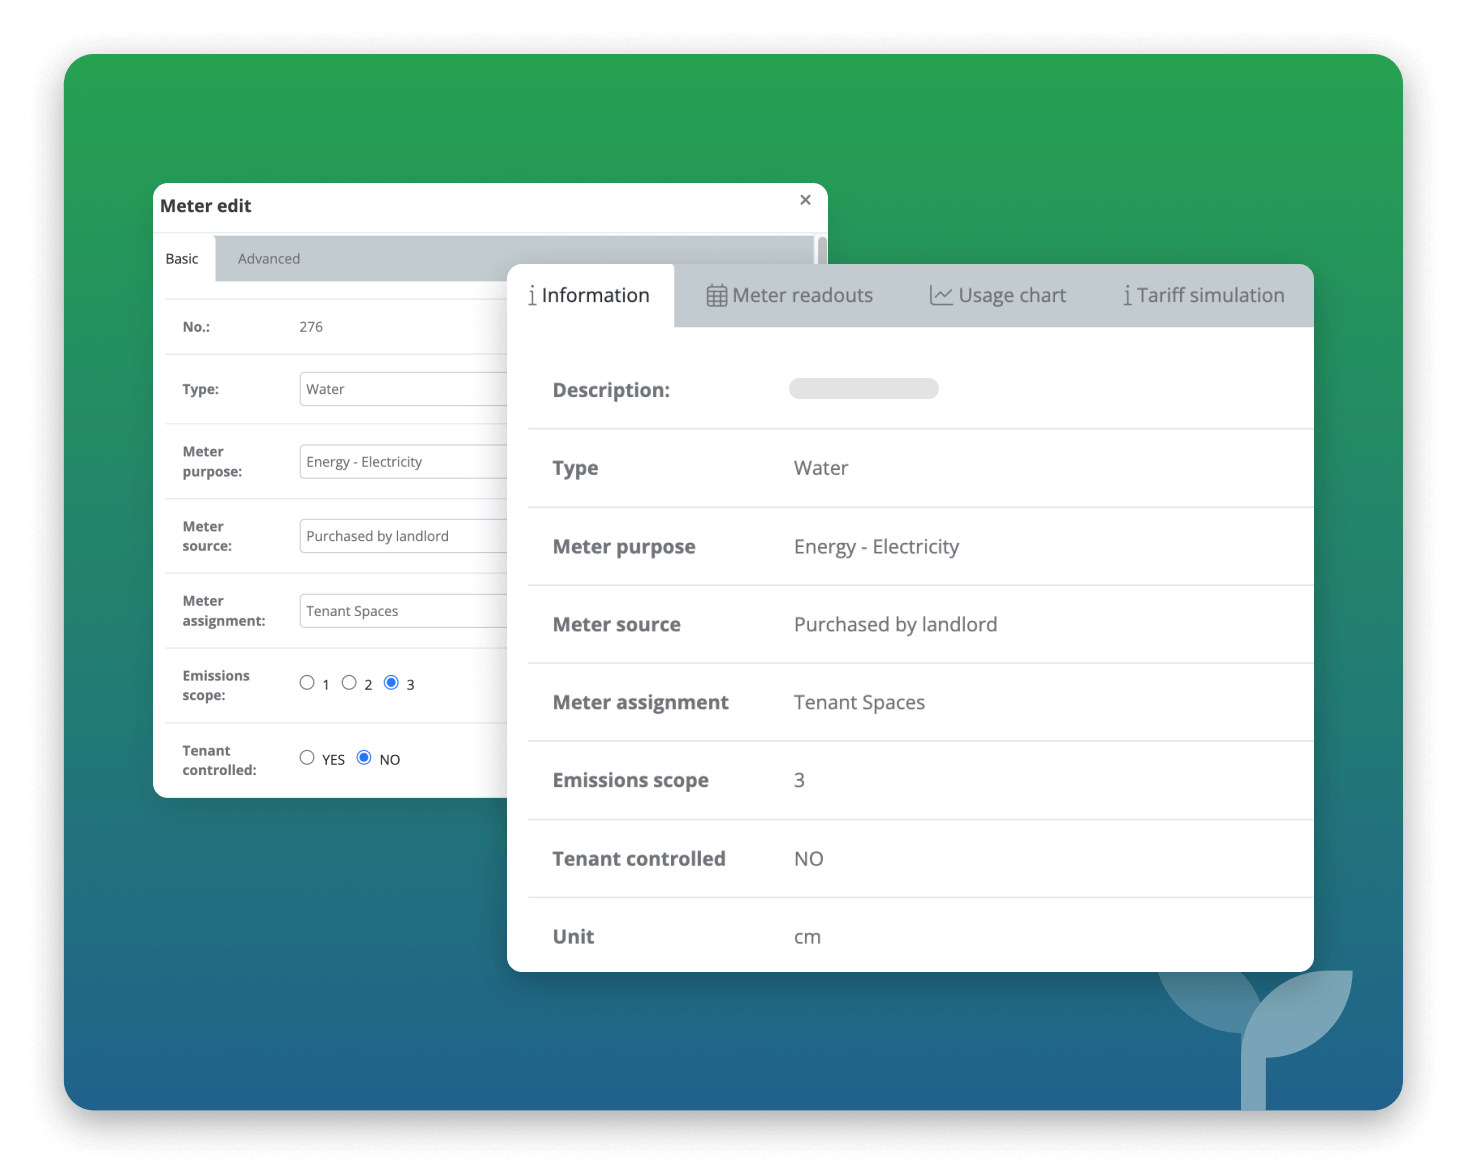
Task: Switch to the Basic tab
Action: [182, 258]
